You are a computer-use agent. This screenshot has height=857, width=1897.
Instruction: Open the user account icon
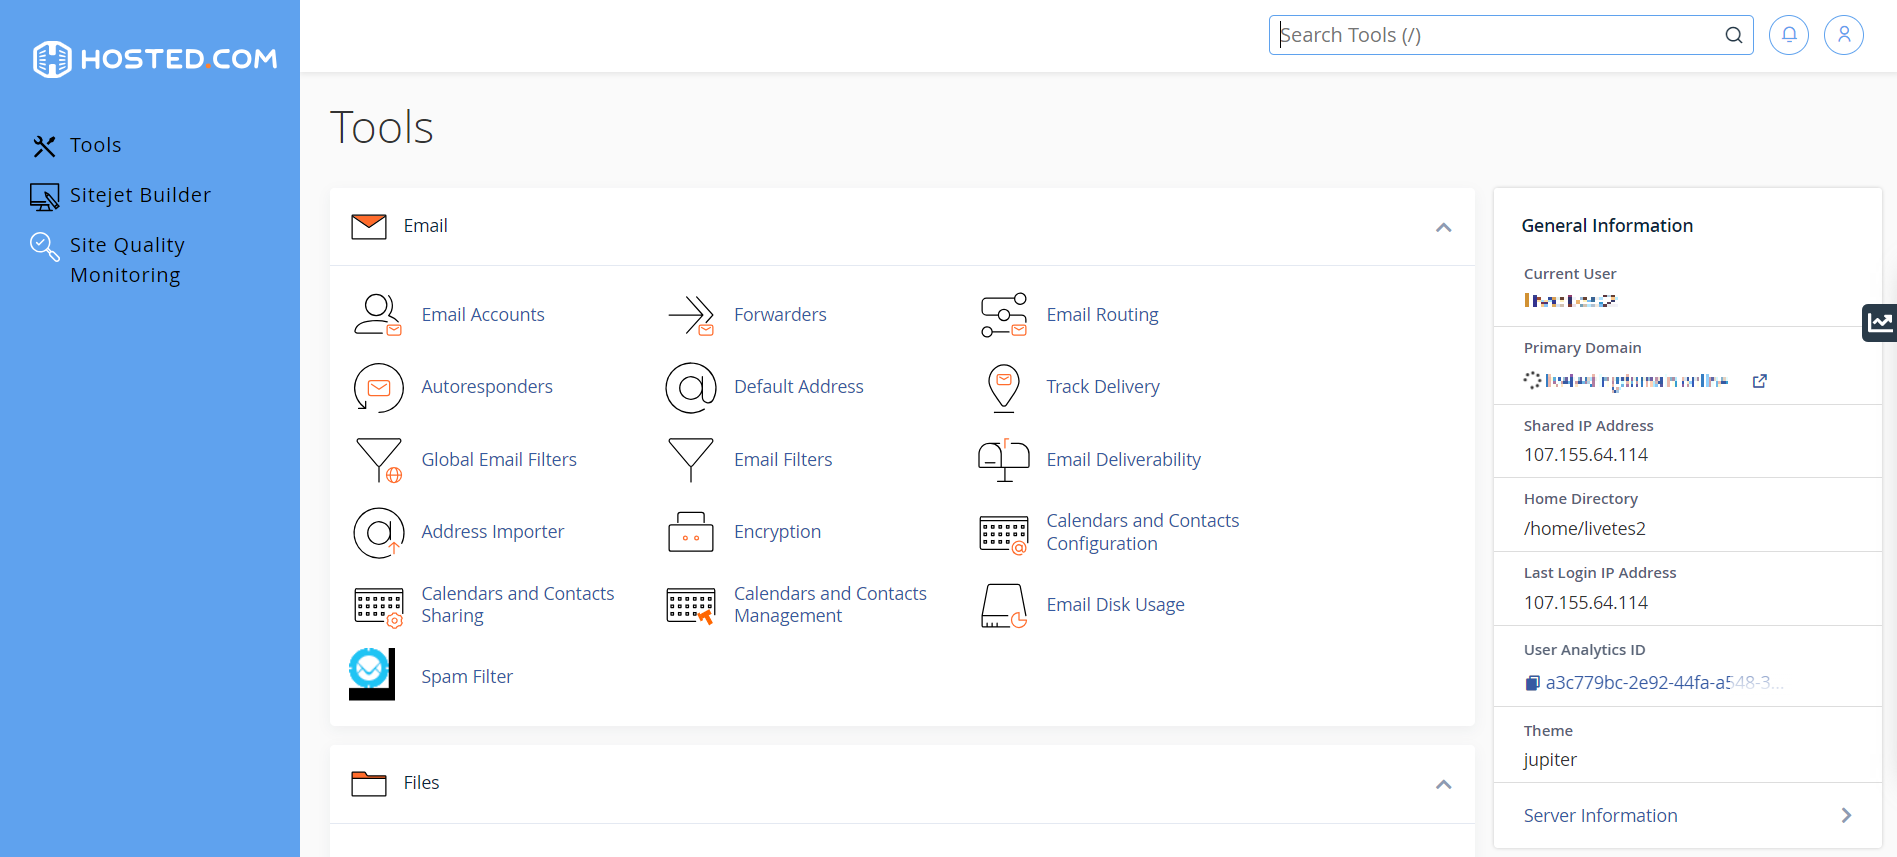(1844, 35)
